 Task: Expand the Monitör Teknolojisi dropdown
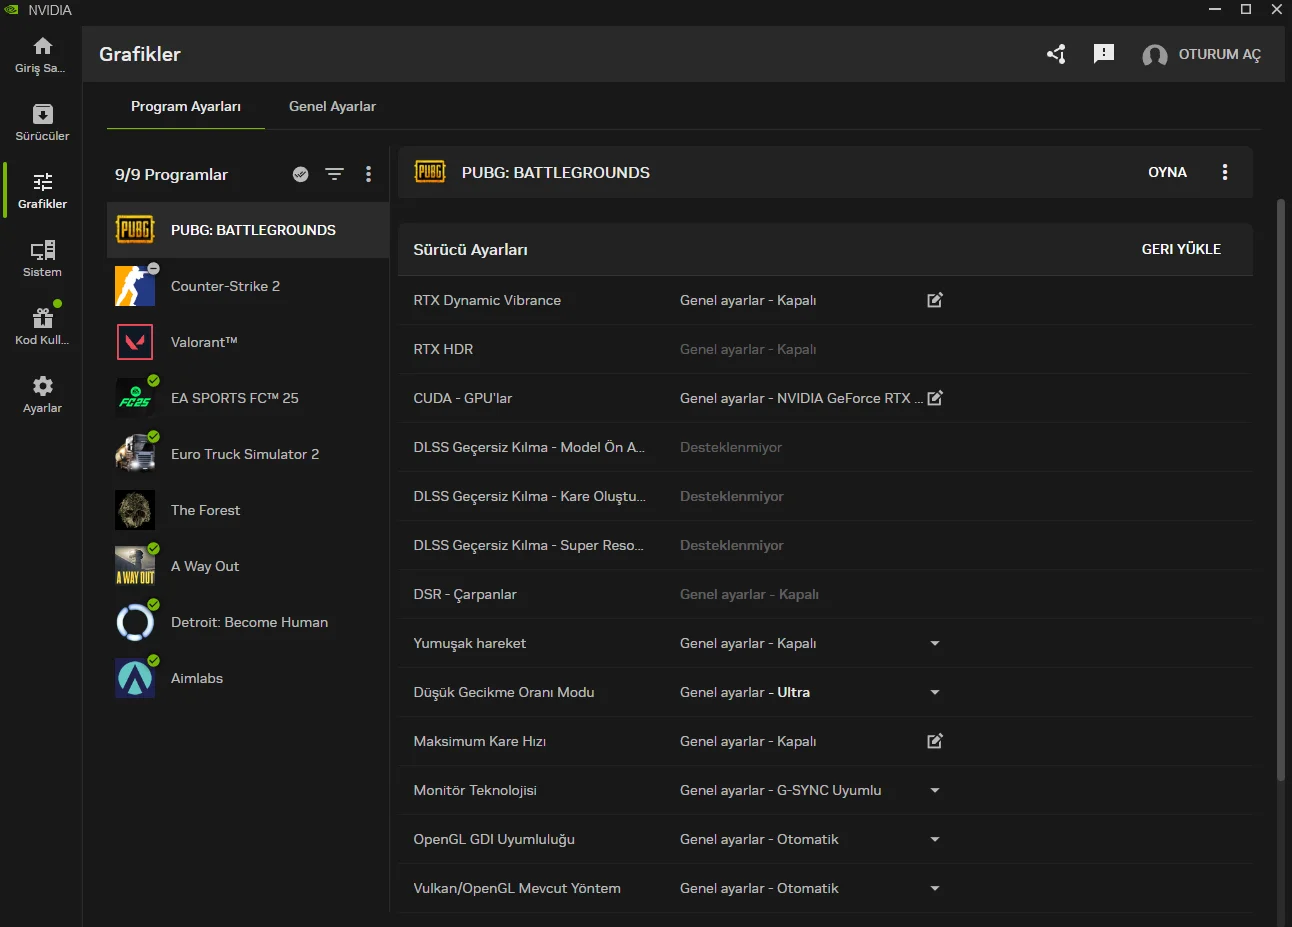coord(935,790)
